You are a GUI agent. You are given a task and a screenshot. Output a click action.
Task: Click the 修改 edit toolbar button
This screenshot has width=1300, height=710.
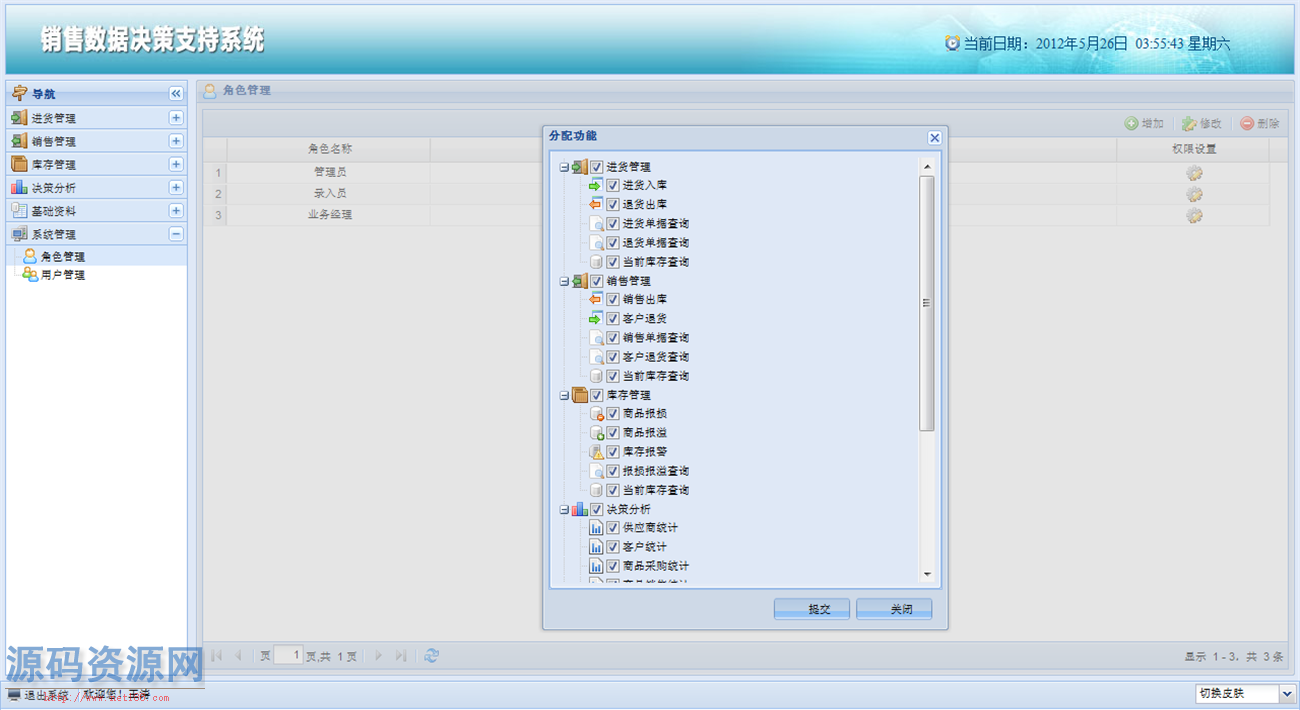tap(1201, 123)
